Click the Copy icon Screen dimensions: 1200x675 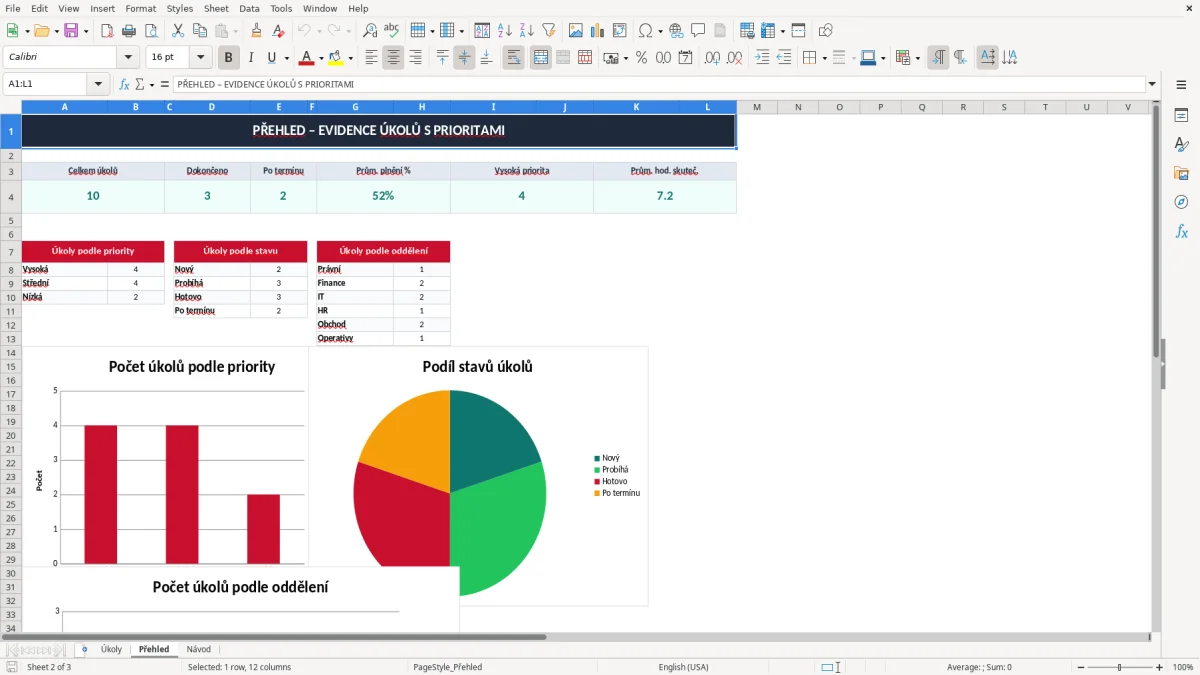click(200, 31)
